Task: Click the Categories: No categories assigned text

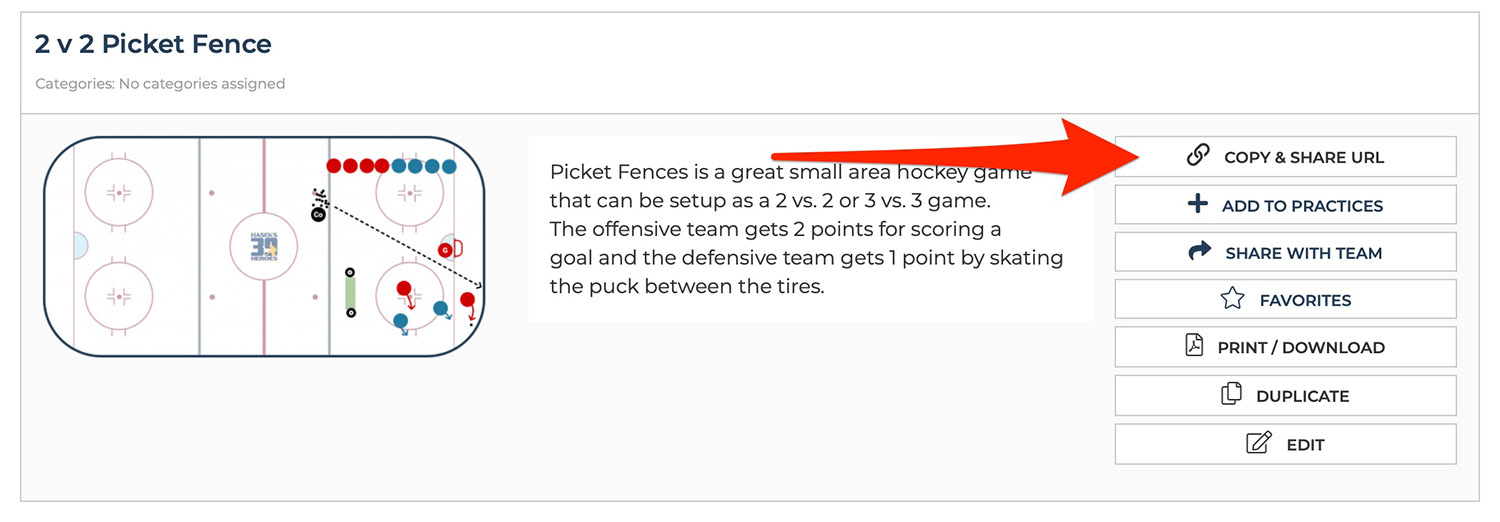Action: tap(160, 84)
